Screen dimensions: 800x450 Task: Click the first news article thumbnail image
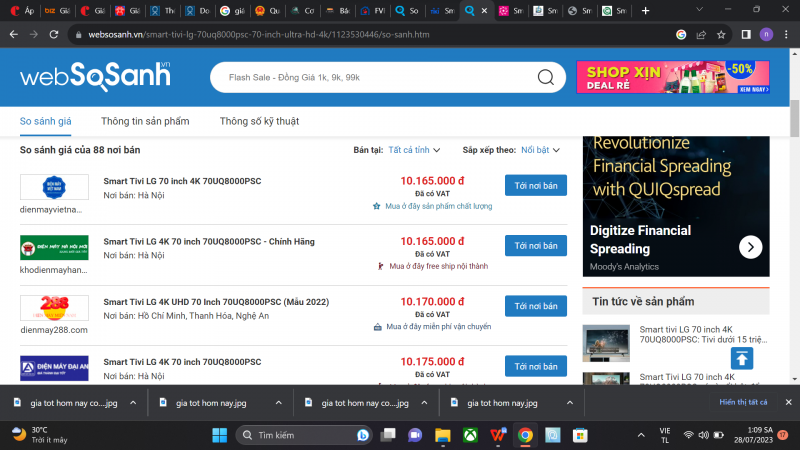coord(606,343)
